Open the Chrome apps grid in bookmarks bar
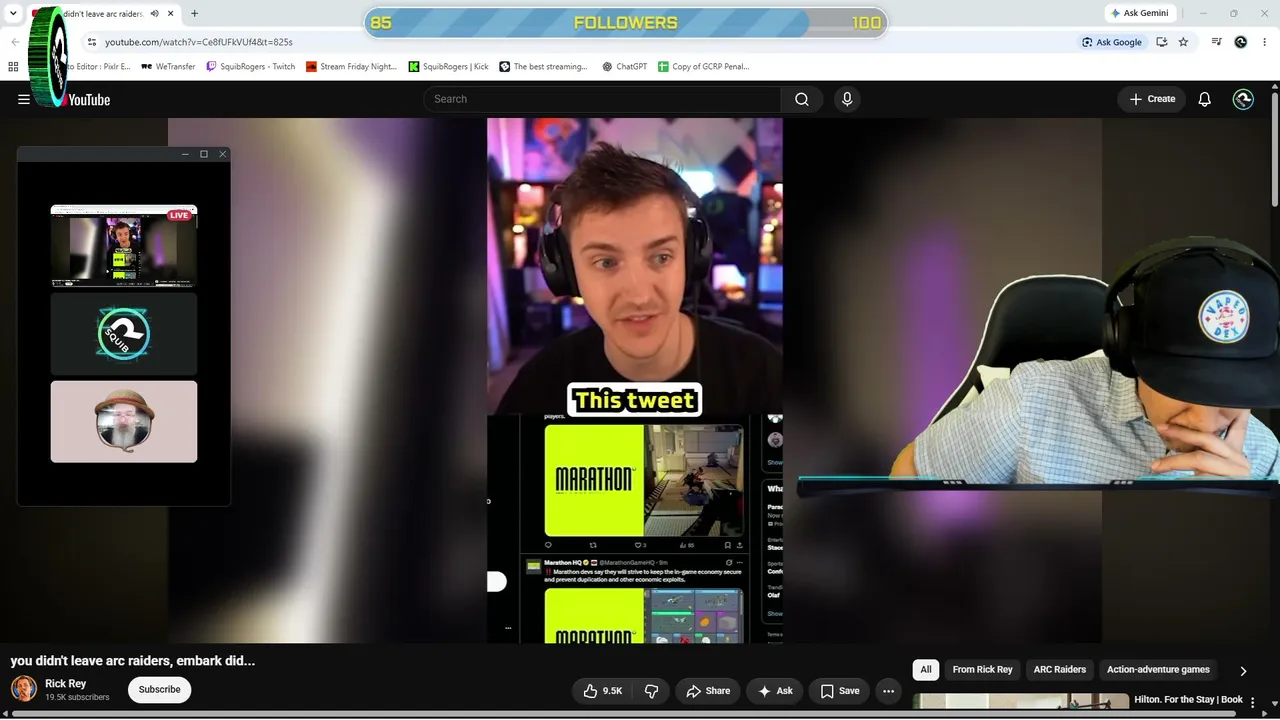 click(13, 67)
